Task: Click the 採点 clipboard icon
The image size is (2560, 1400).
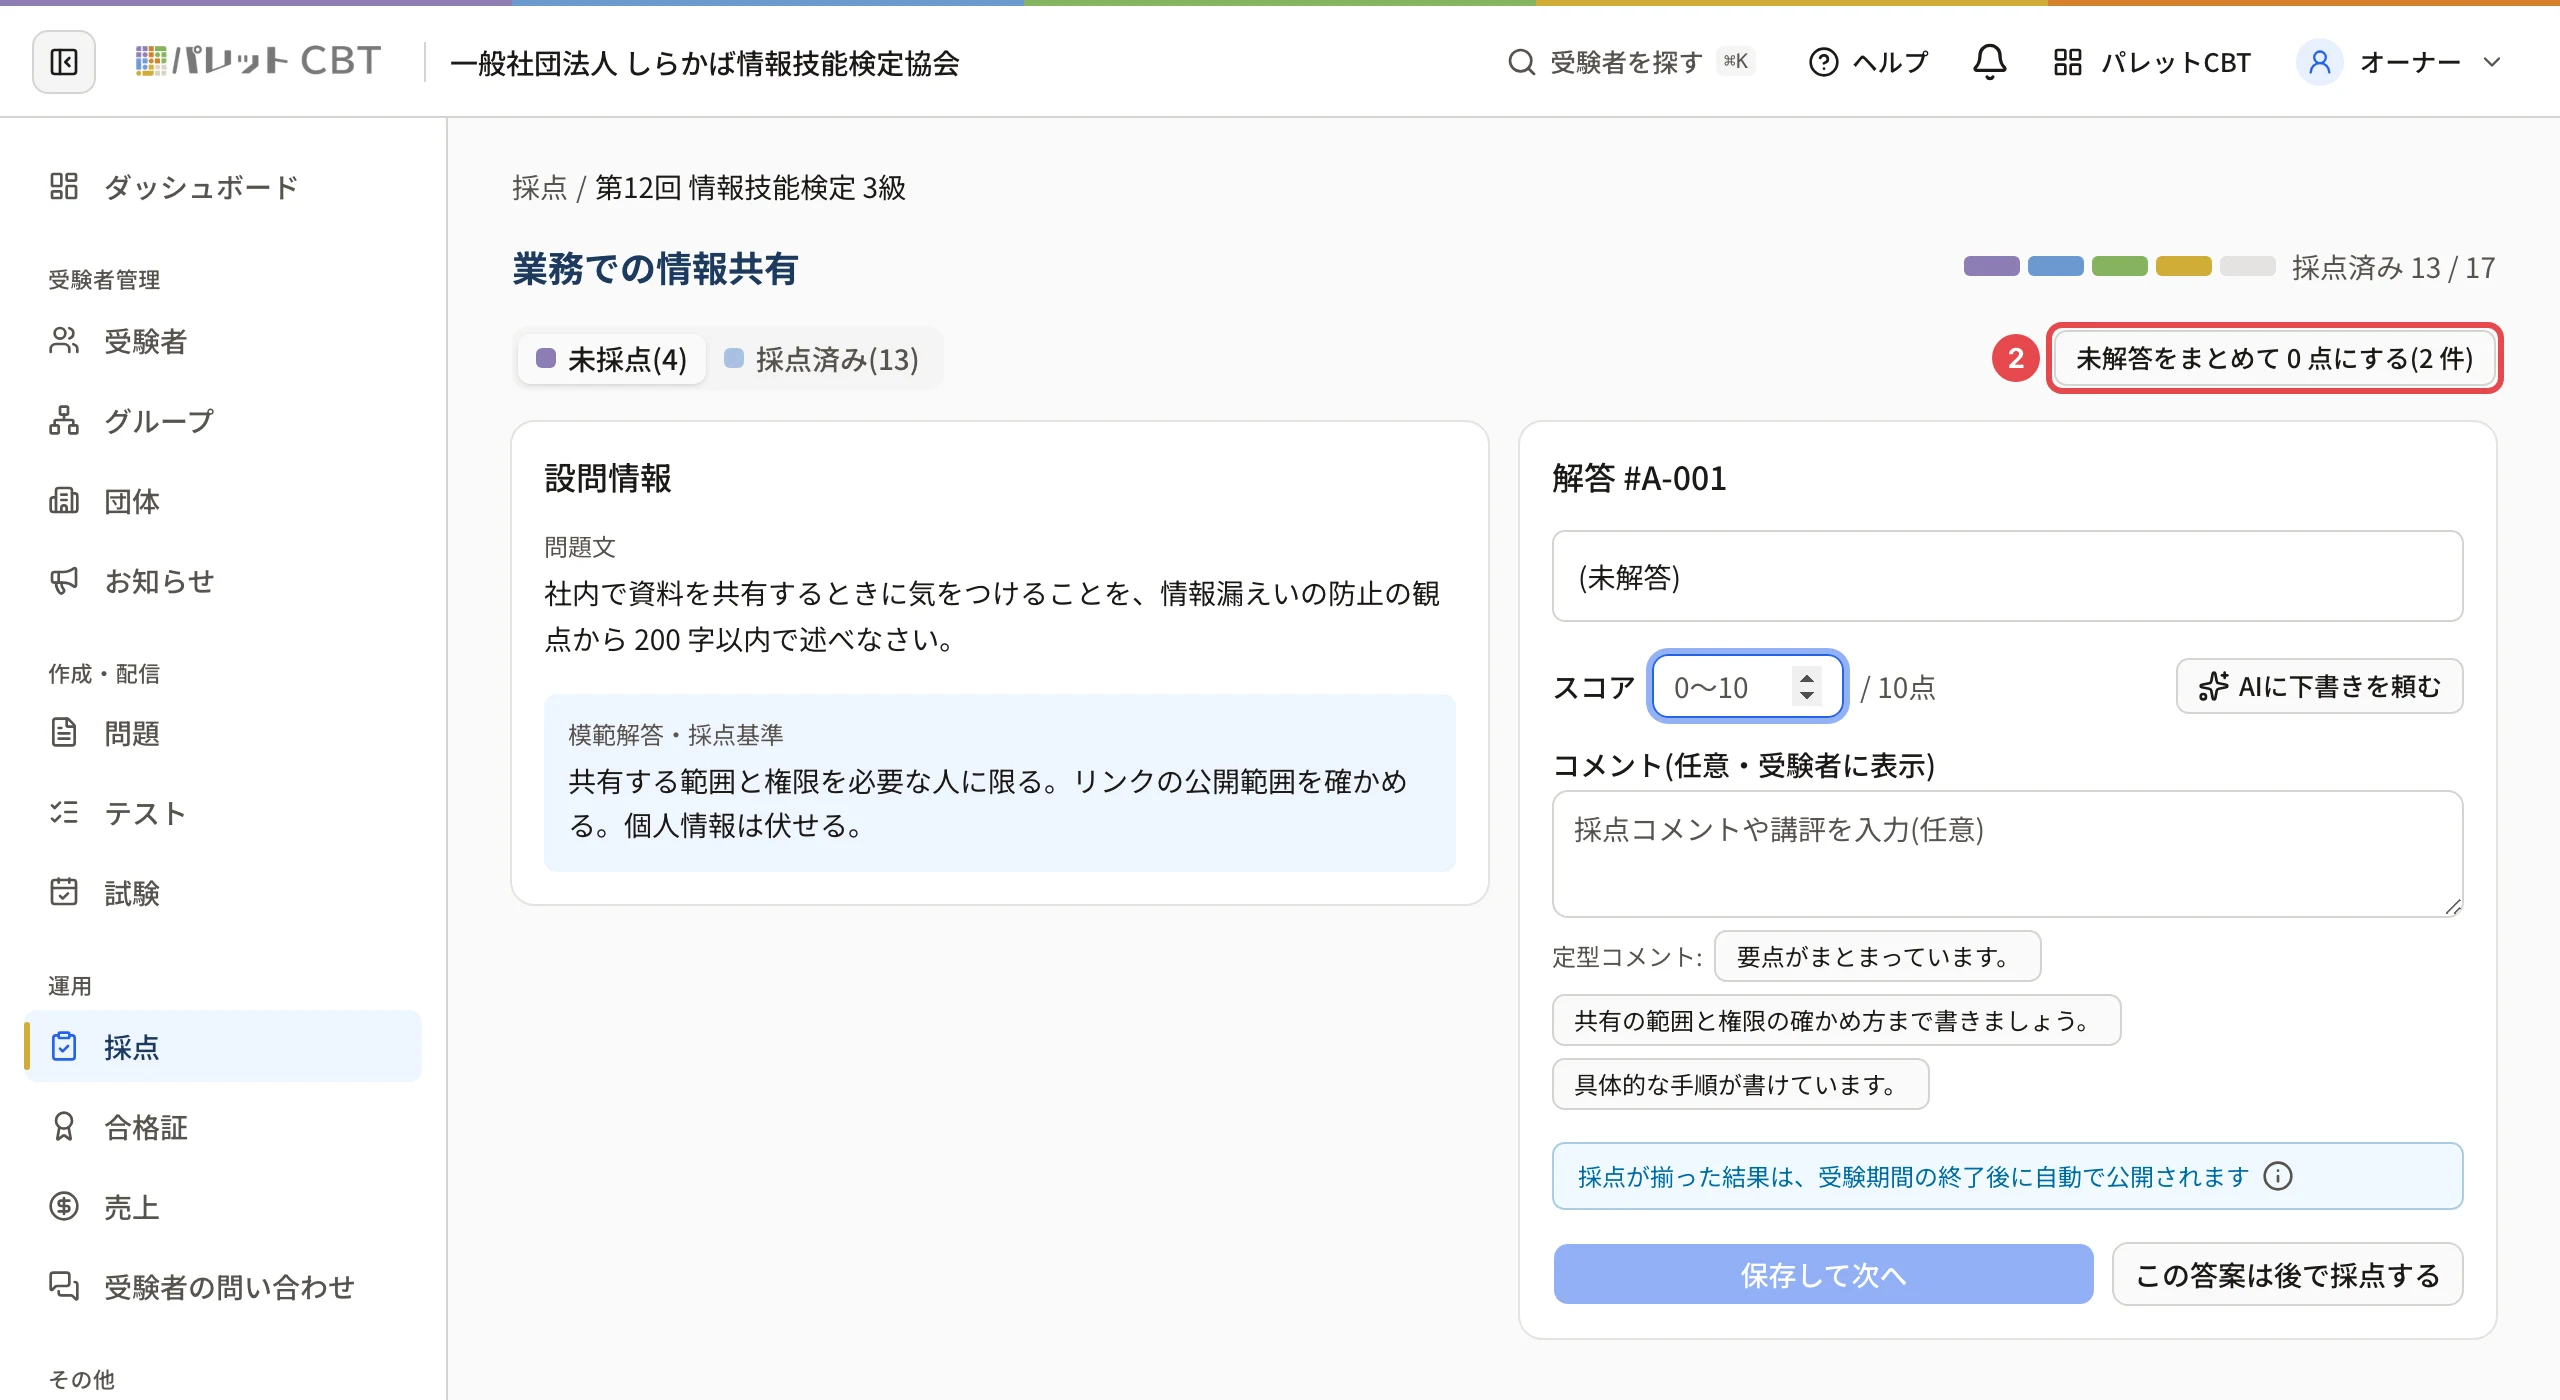Action: [64, 1046]
